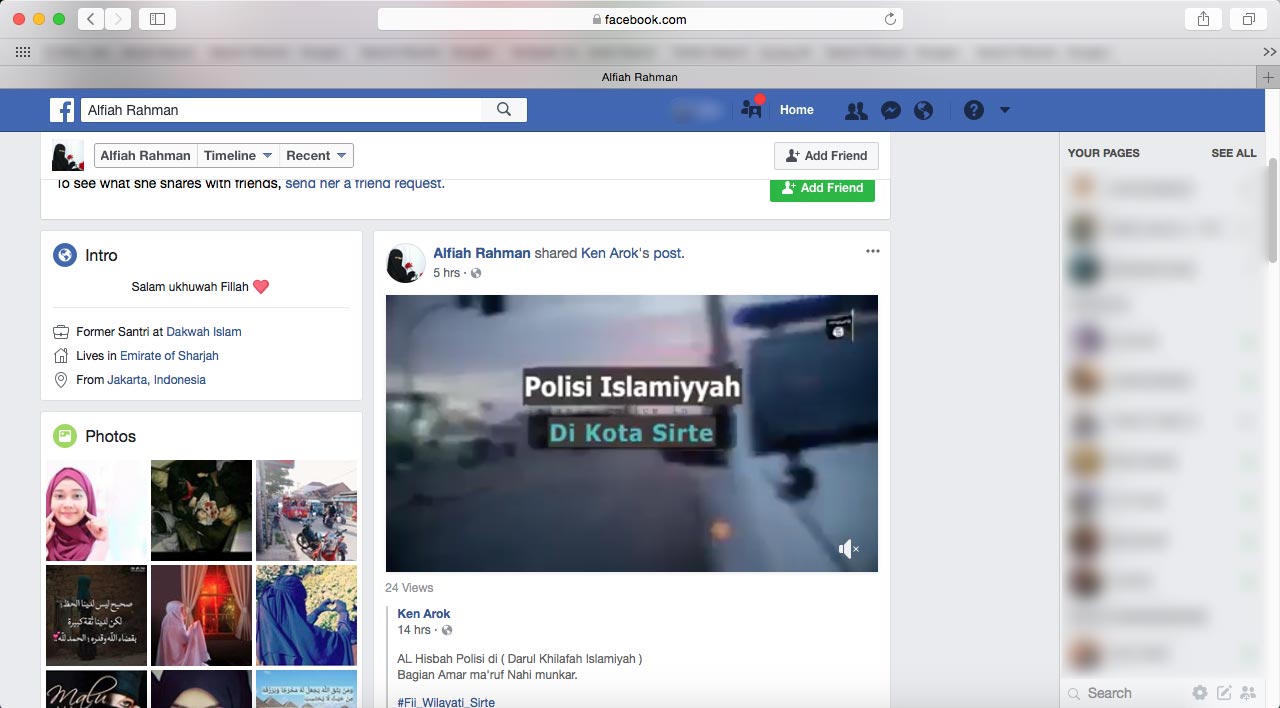Click the Safari page reload icon

click(x=890, y=19)
